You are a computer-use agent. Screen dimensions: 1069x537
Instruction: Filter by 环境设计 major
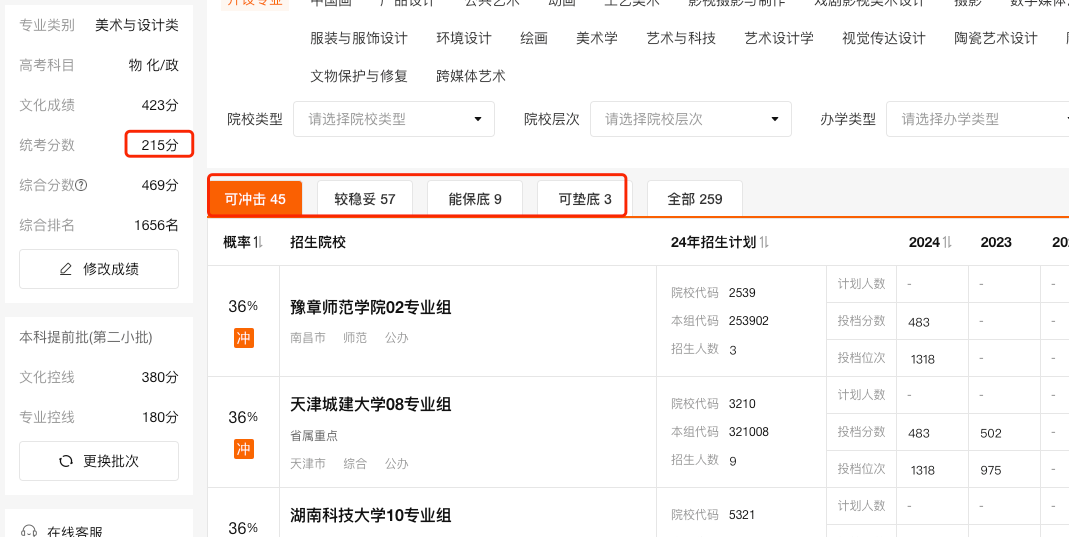point(464,38)
